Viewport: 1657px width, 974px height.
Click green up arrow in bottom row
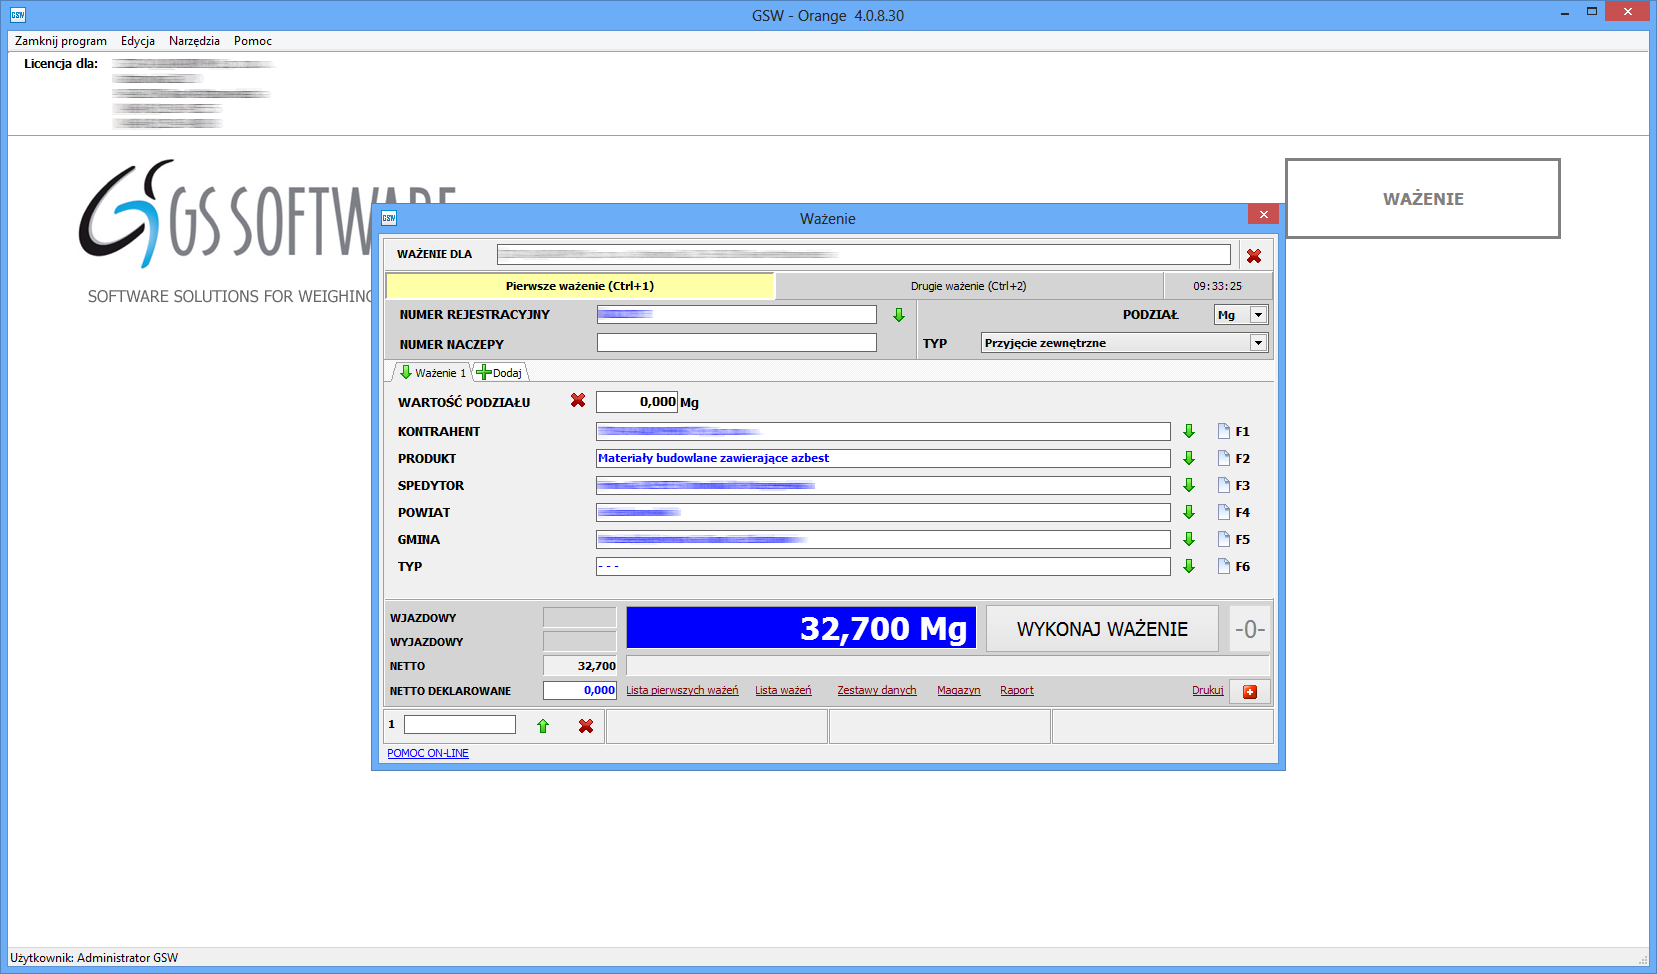(543, 726)
